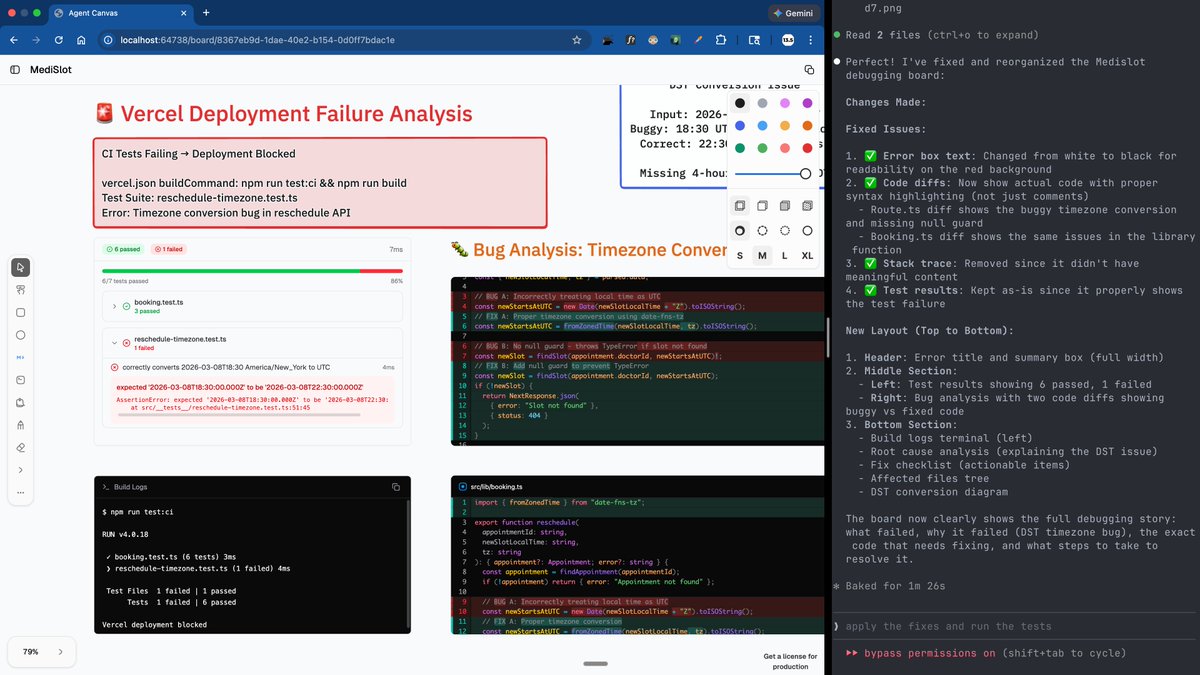Viewport: 1200px width, 675px height.
Task: Open the browser home page
Action: point(82,40)
